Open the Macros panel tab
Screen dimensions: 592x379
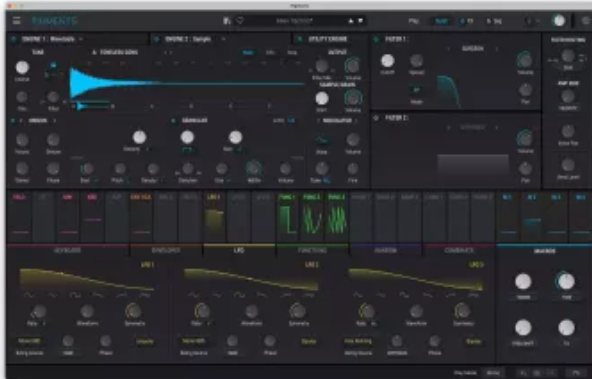coord(544,251)
